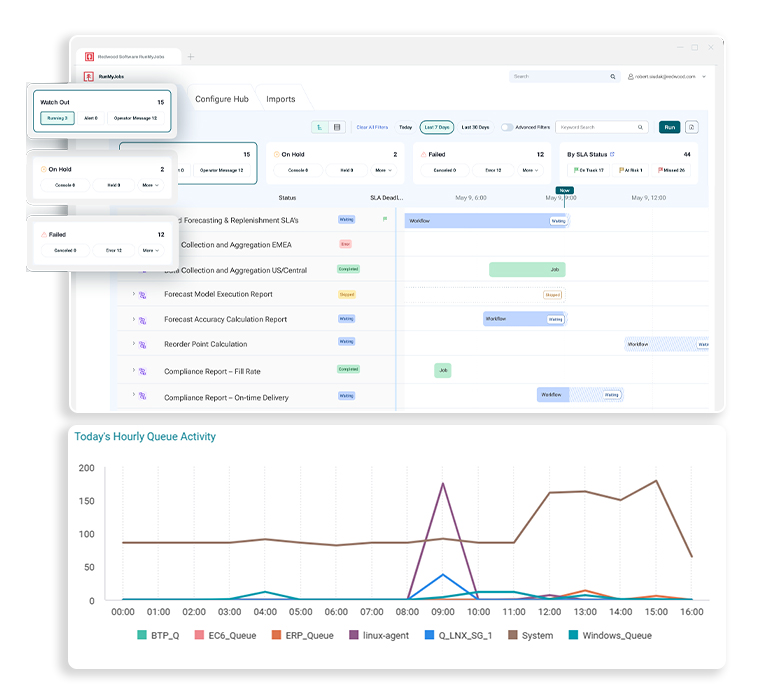Viewport: 780px width, 698px height.
Task: Open the user account dropdown menu
Action: click(x=704, y=77)
